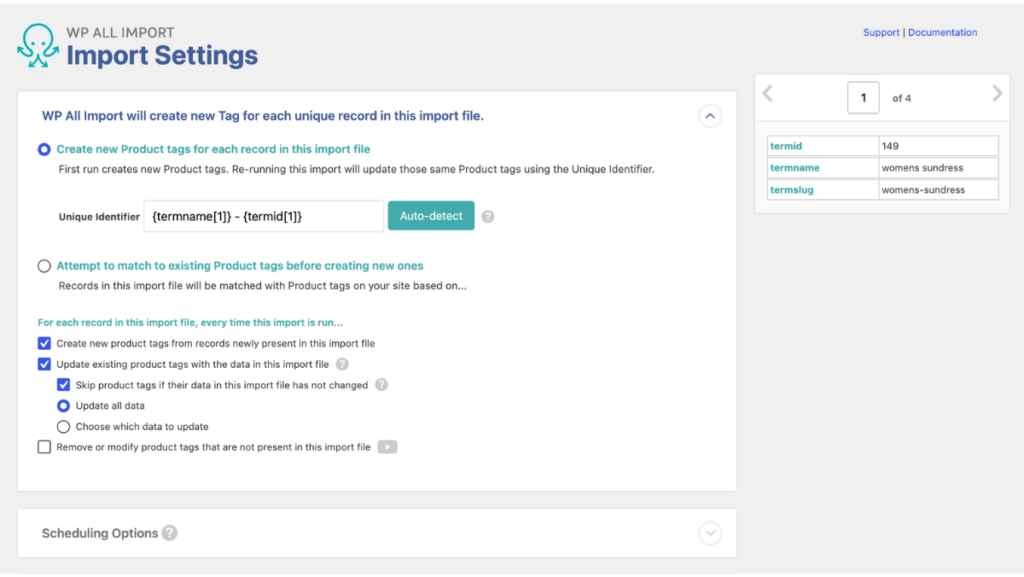Click the termname field name

[794, 168]
